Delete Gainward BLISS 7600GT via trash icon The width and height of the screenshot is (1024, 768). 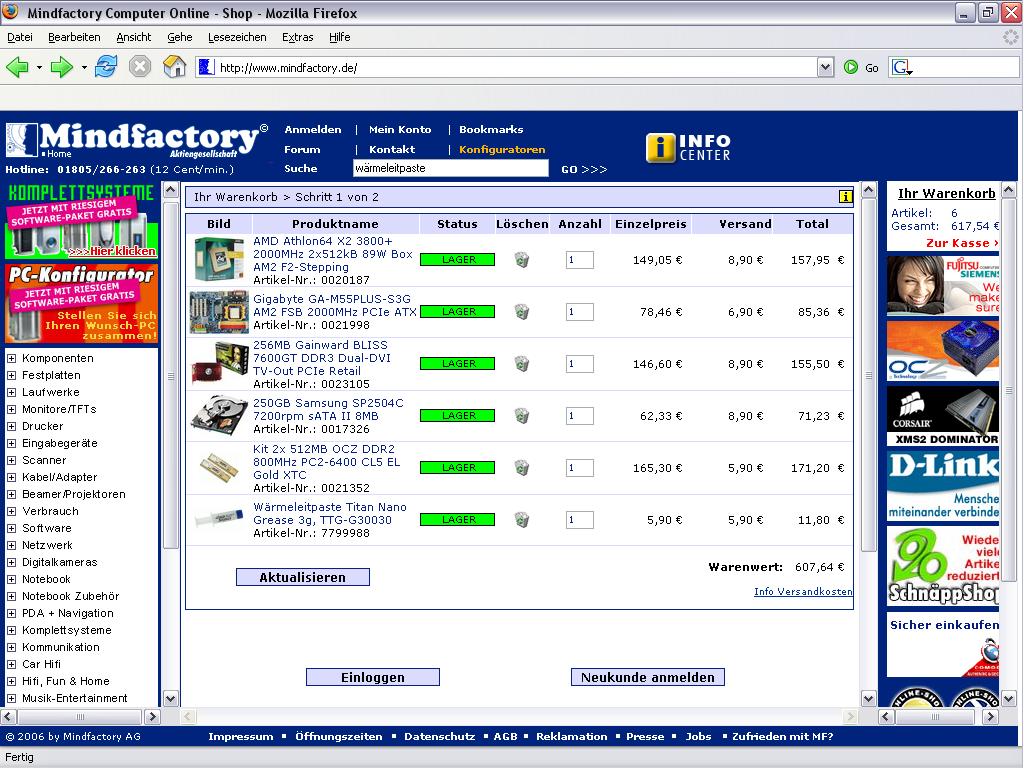522,364
